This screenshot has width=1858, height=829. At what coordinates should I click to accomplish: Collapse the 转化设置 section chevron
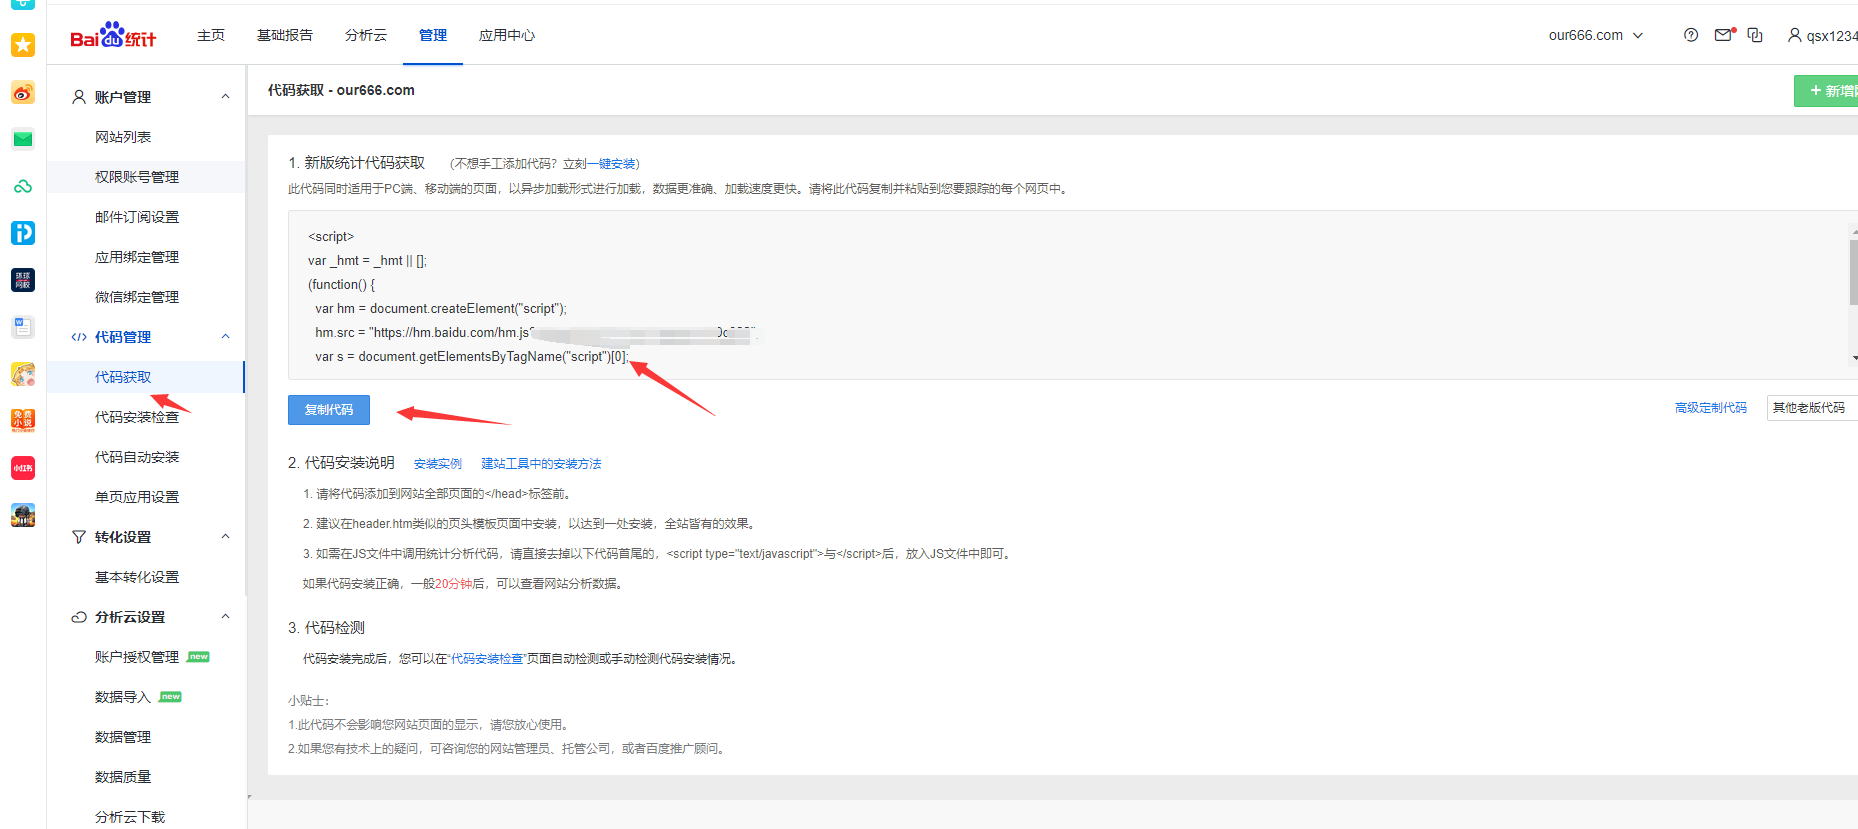click(x=225, y=537)
